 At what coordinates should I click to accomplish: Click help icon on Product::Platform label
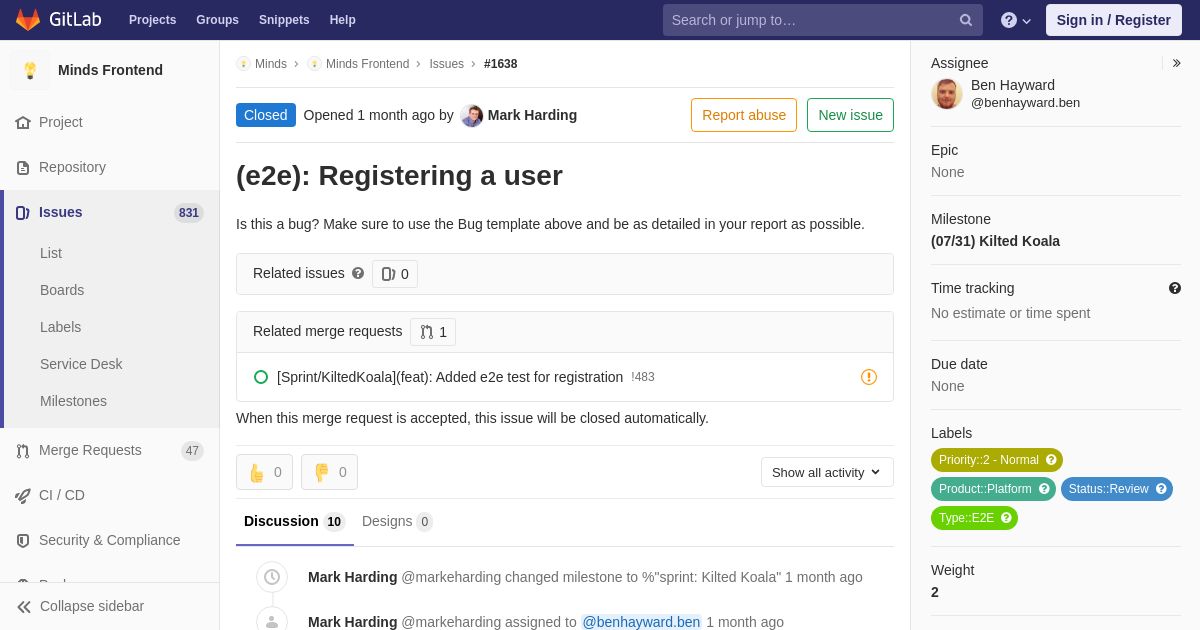click(x=1044, y=489)
